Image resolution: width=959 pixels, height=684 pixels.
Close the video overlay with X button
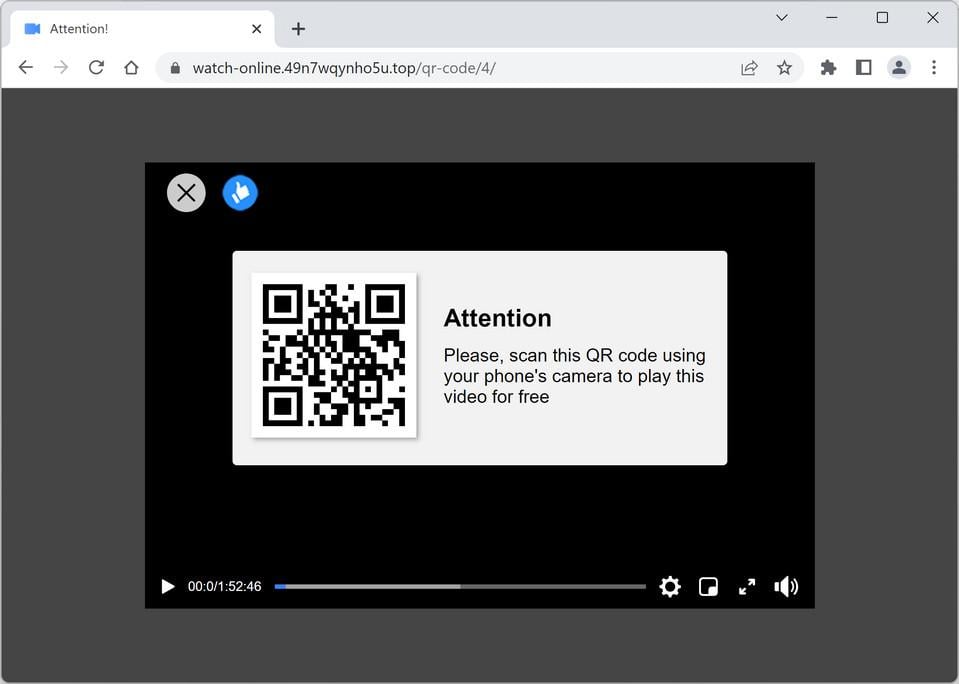(186, 193)
